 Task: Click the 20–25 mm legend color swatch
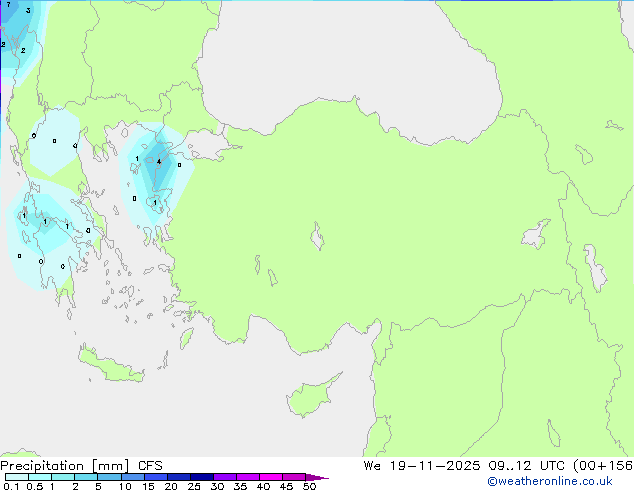(179, 477)
